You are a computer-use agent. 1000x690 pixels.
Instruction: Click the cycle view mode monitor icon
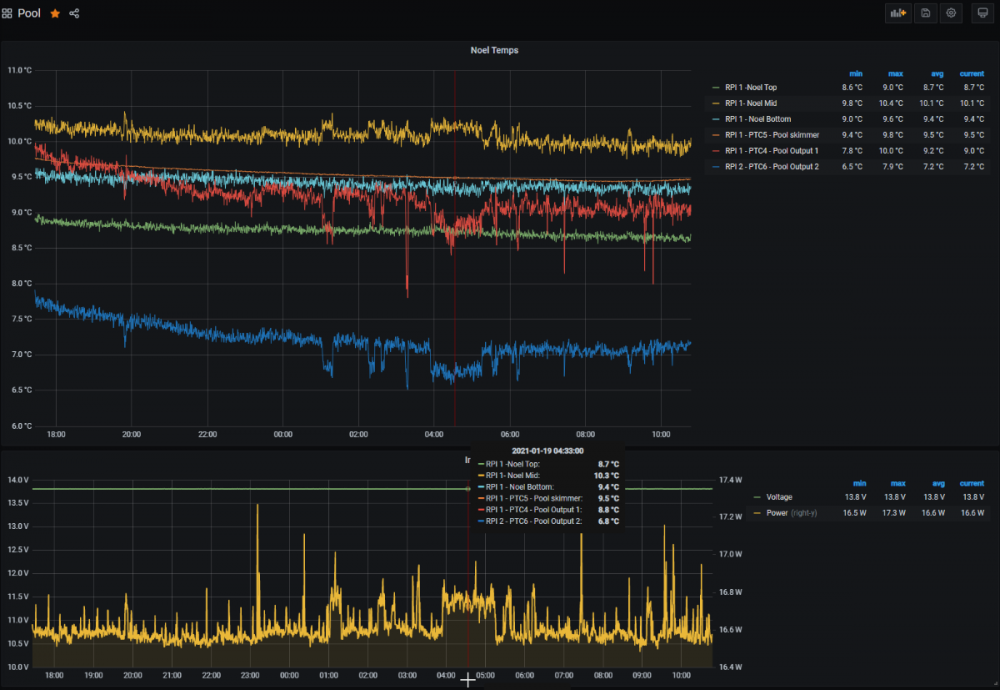(x=981, y=13)
